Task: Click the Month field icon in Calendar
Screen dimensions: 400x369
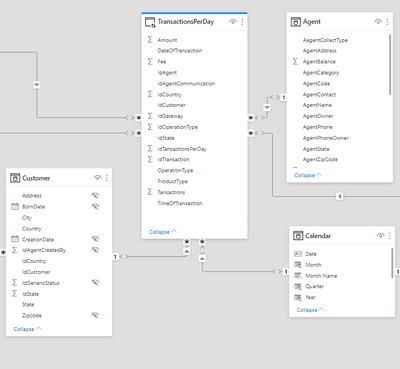Action: 298,265
